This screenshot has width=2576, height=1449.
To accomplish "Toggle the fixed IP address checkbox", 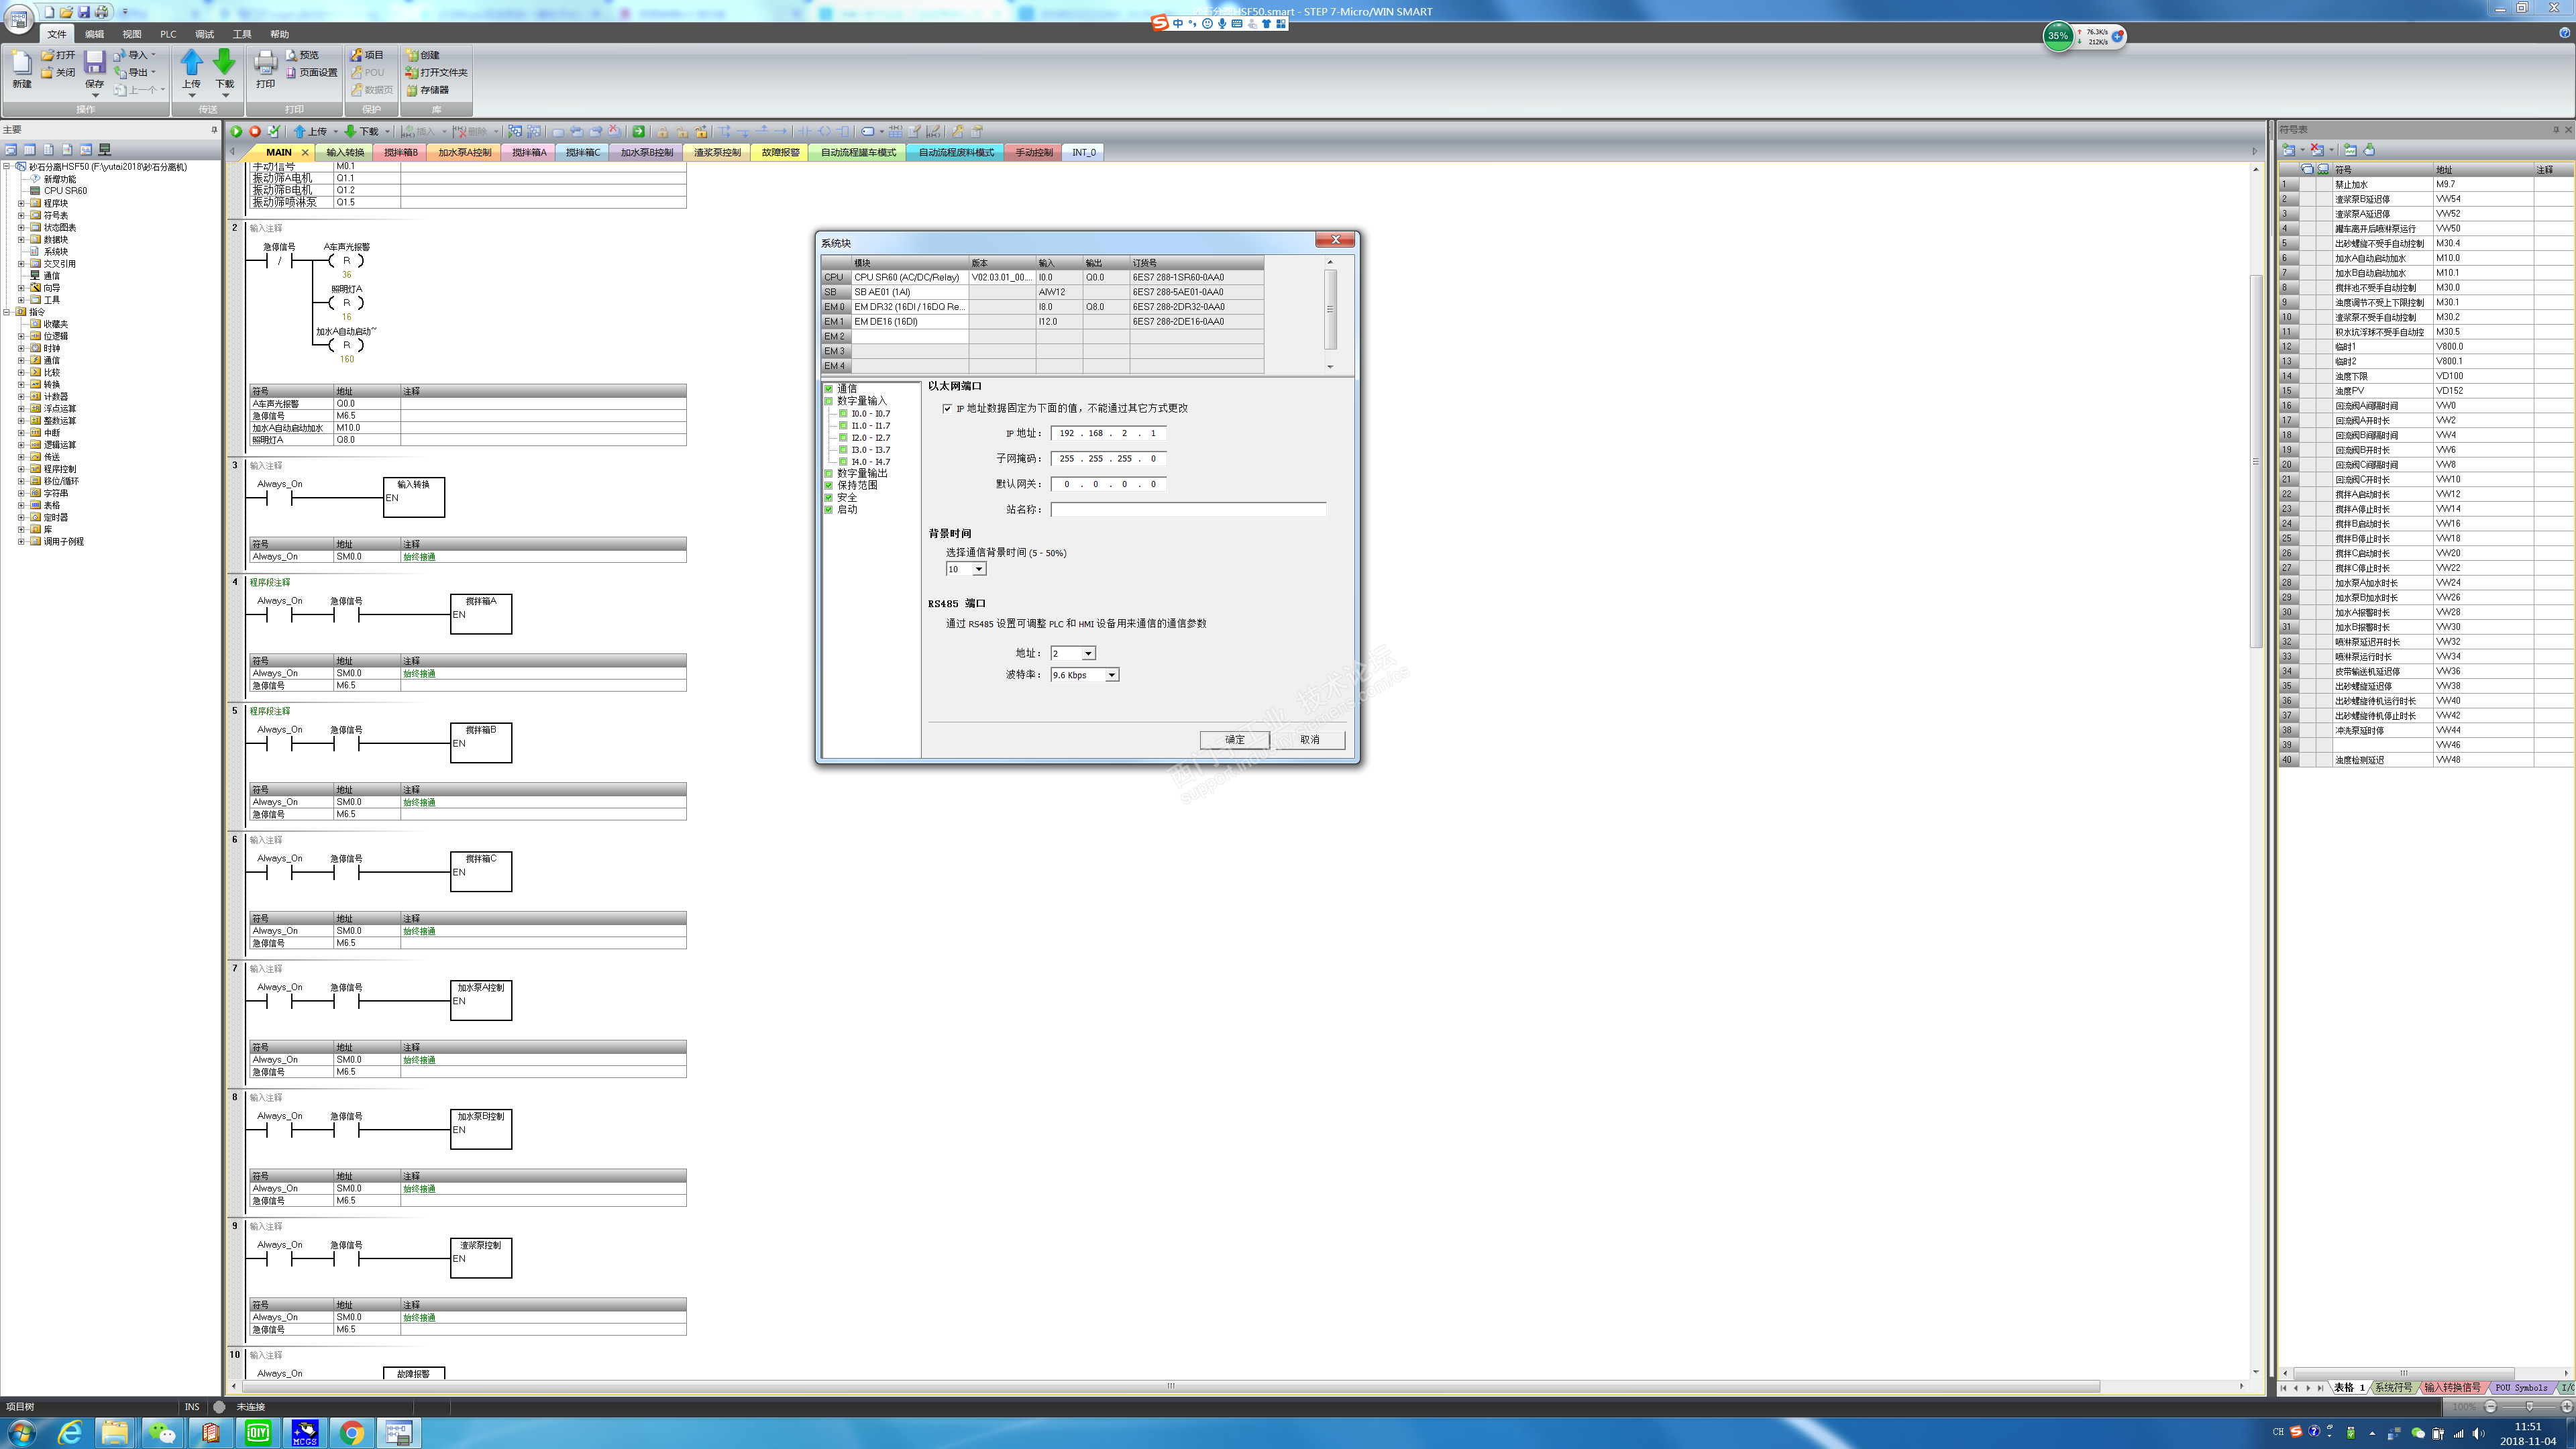I will click(x=947, y=408).
